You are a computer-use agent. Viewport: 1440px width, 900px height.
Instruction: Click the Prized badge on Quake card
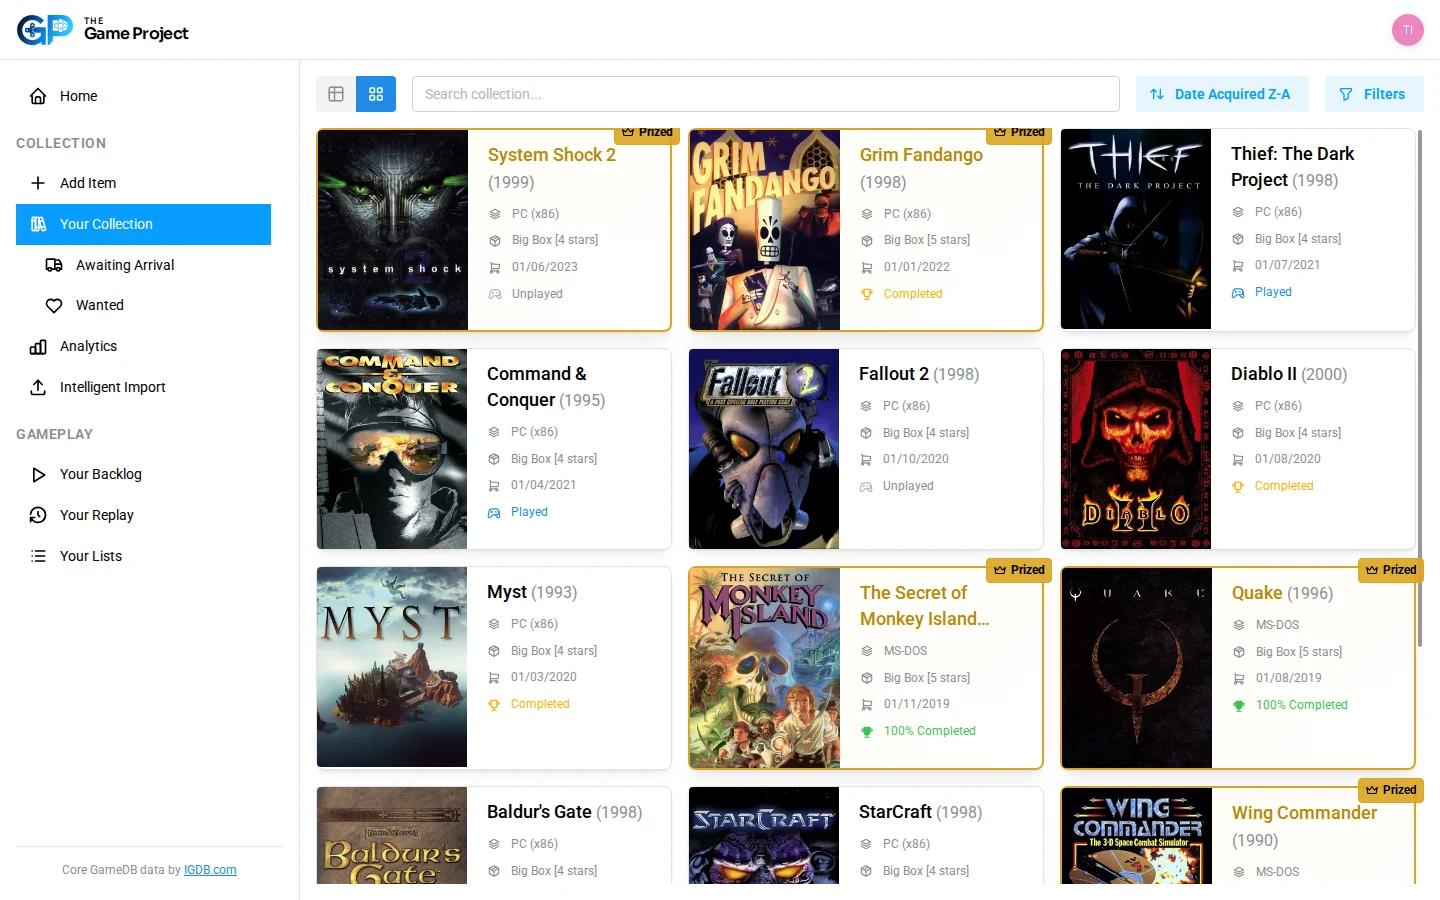pos(1391,570)
